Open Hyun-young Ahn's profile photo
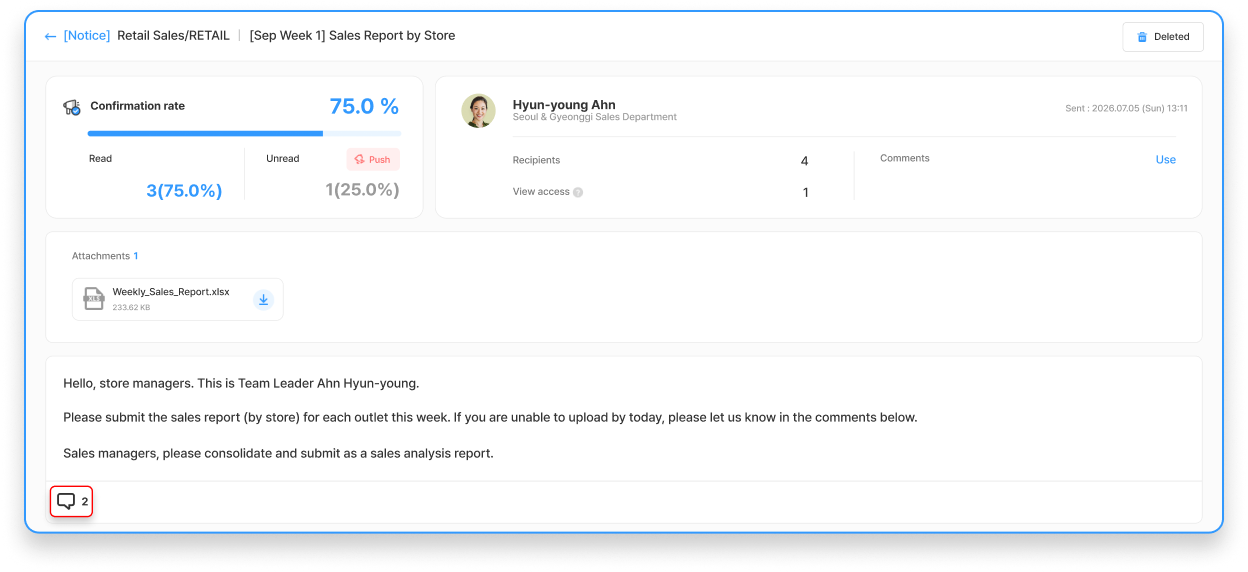This screenshot has width=1248, height=572. point(478,111)
